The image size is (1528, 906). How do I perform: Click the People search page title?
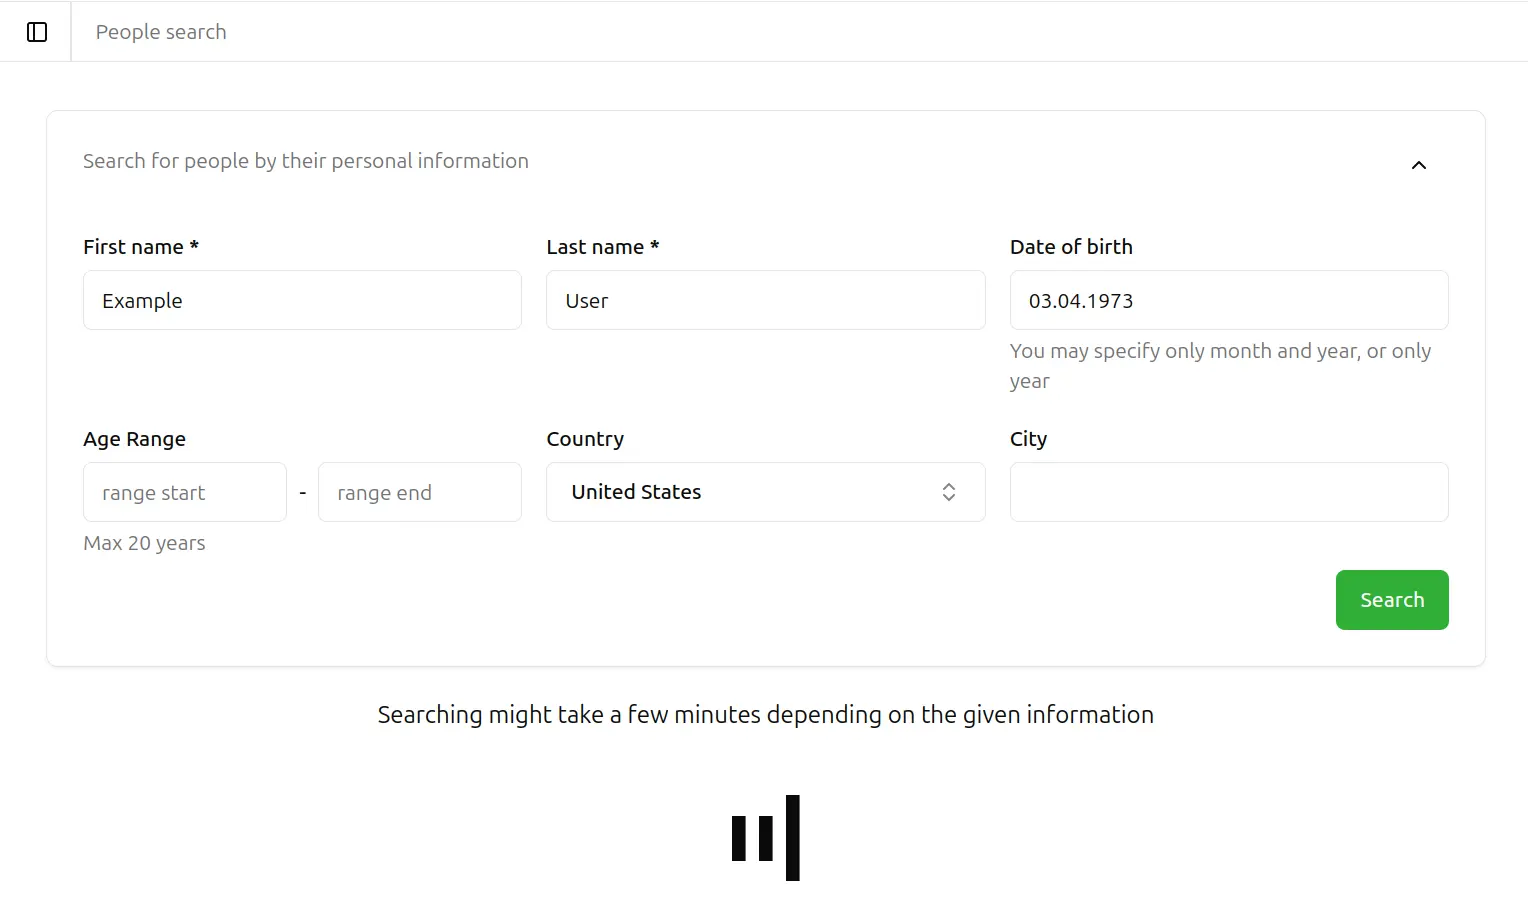[x=161, y=32]
